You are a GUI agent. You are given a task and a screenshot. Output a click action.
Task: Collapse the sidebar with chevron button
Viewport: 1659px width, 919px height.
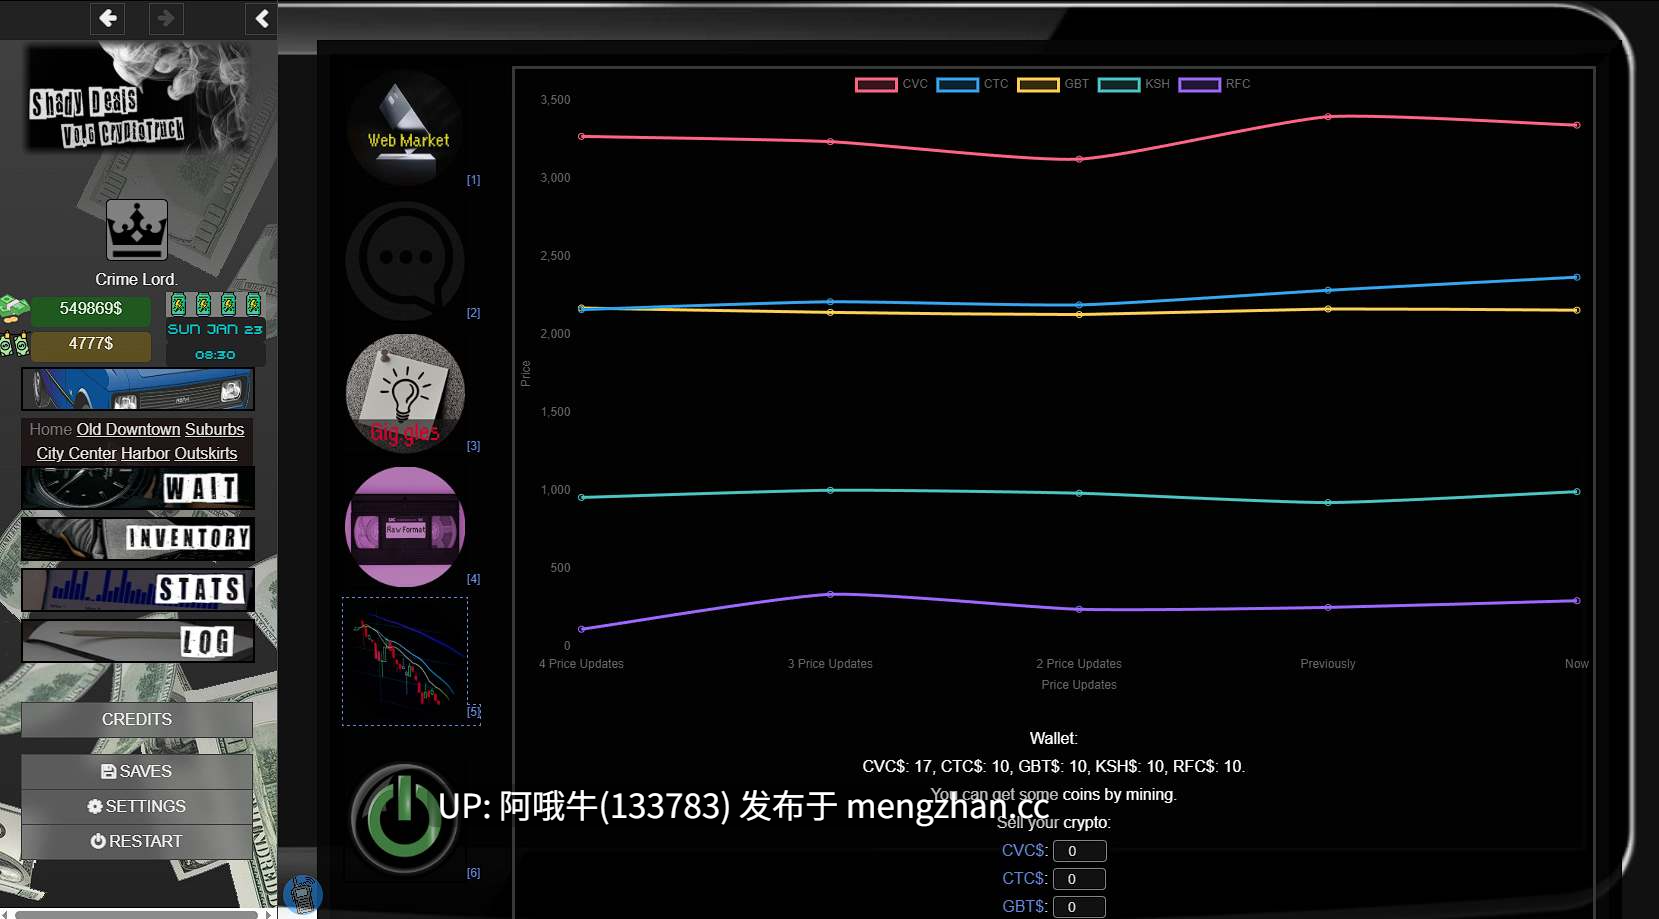pos(261,18)
